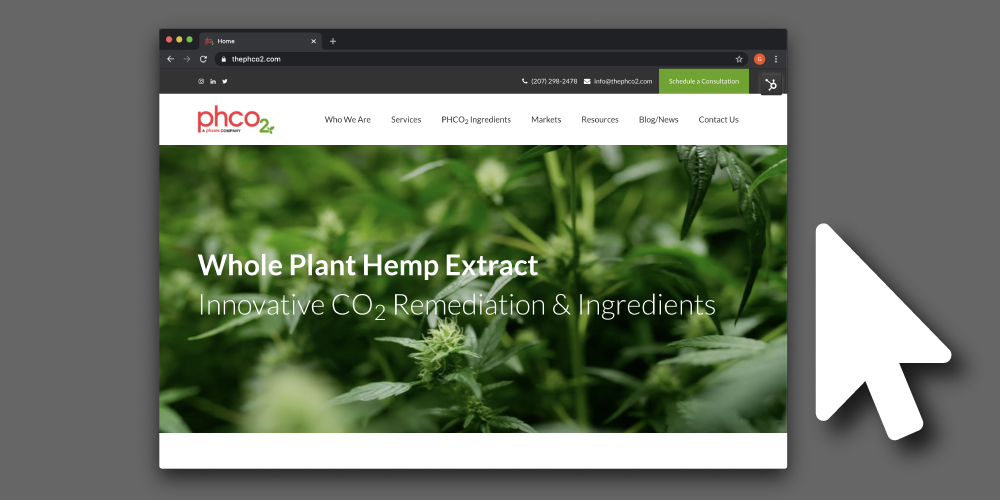Image resolution: width=1000 pixels, height=500 pixels.
Task: Open the Twitter icon in the top bar
Action: pos(224,82)
